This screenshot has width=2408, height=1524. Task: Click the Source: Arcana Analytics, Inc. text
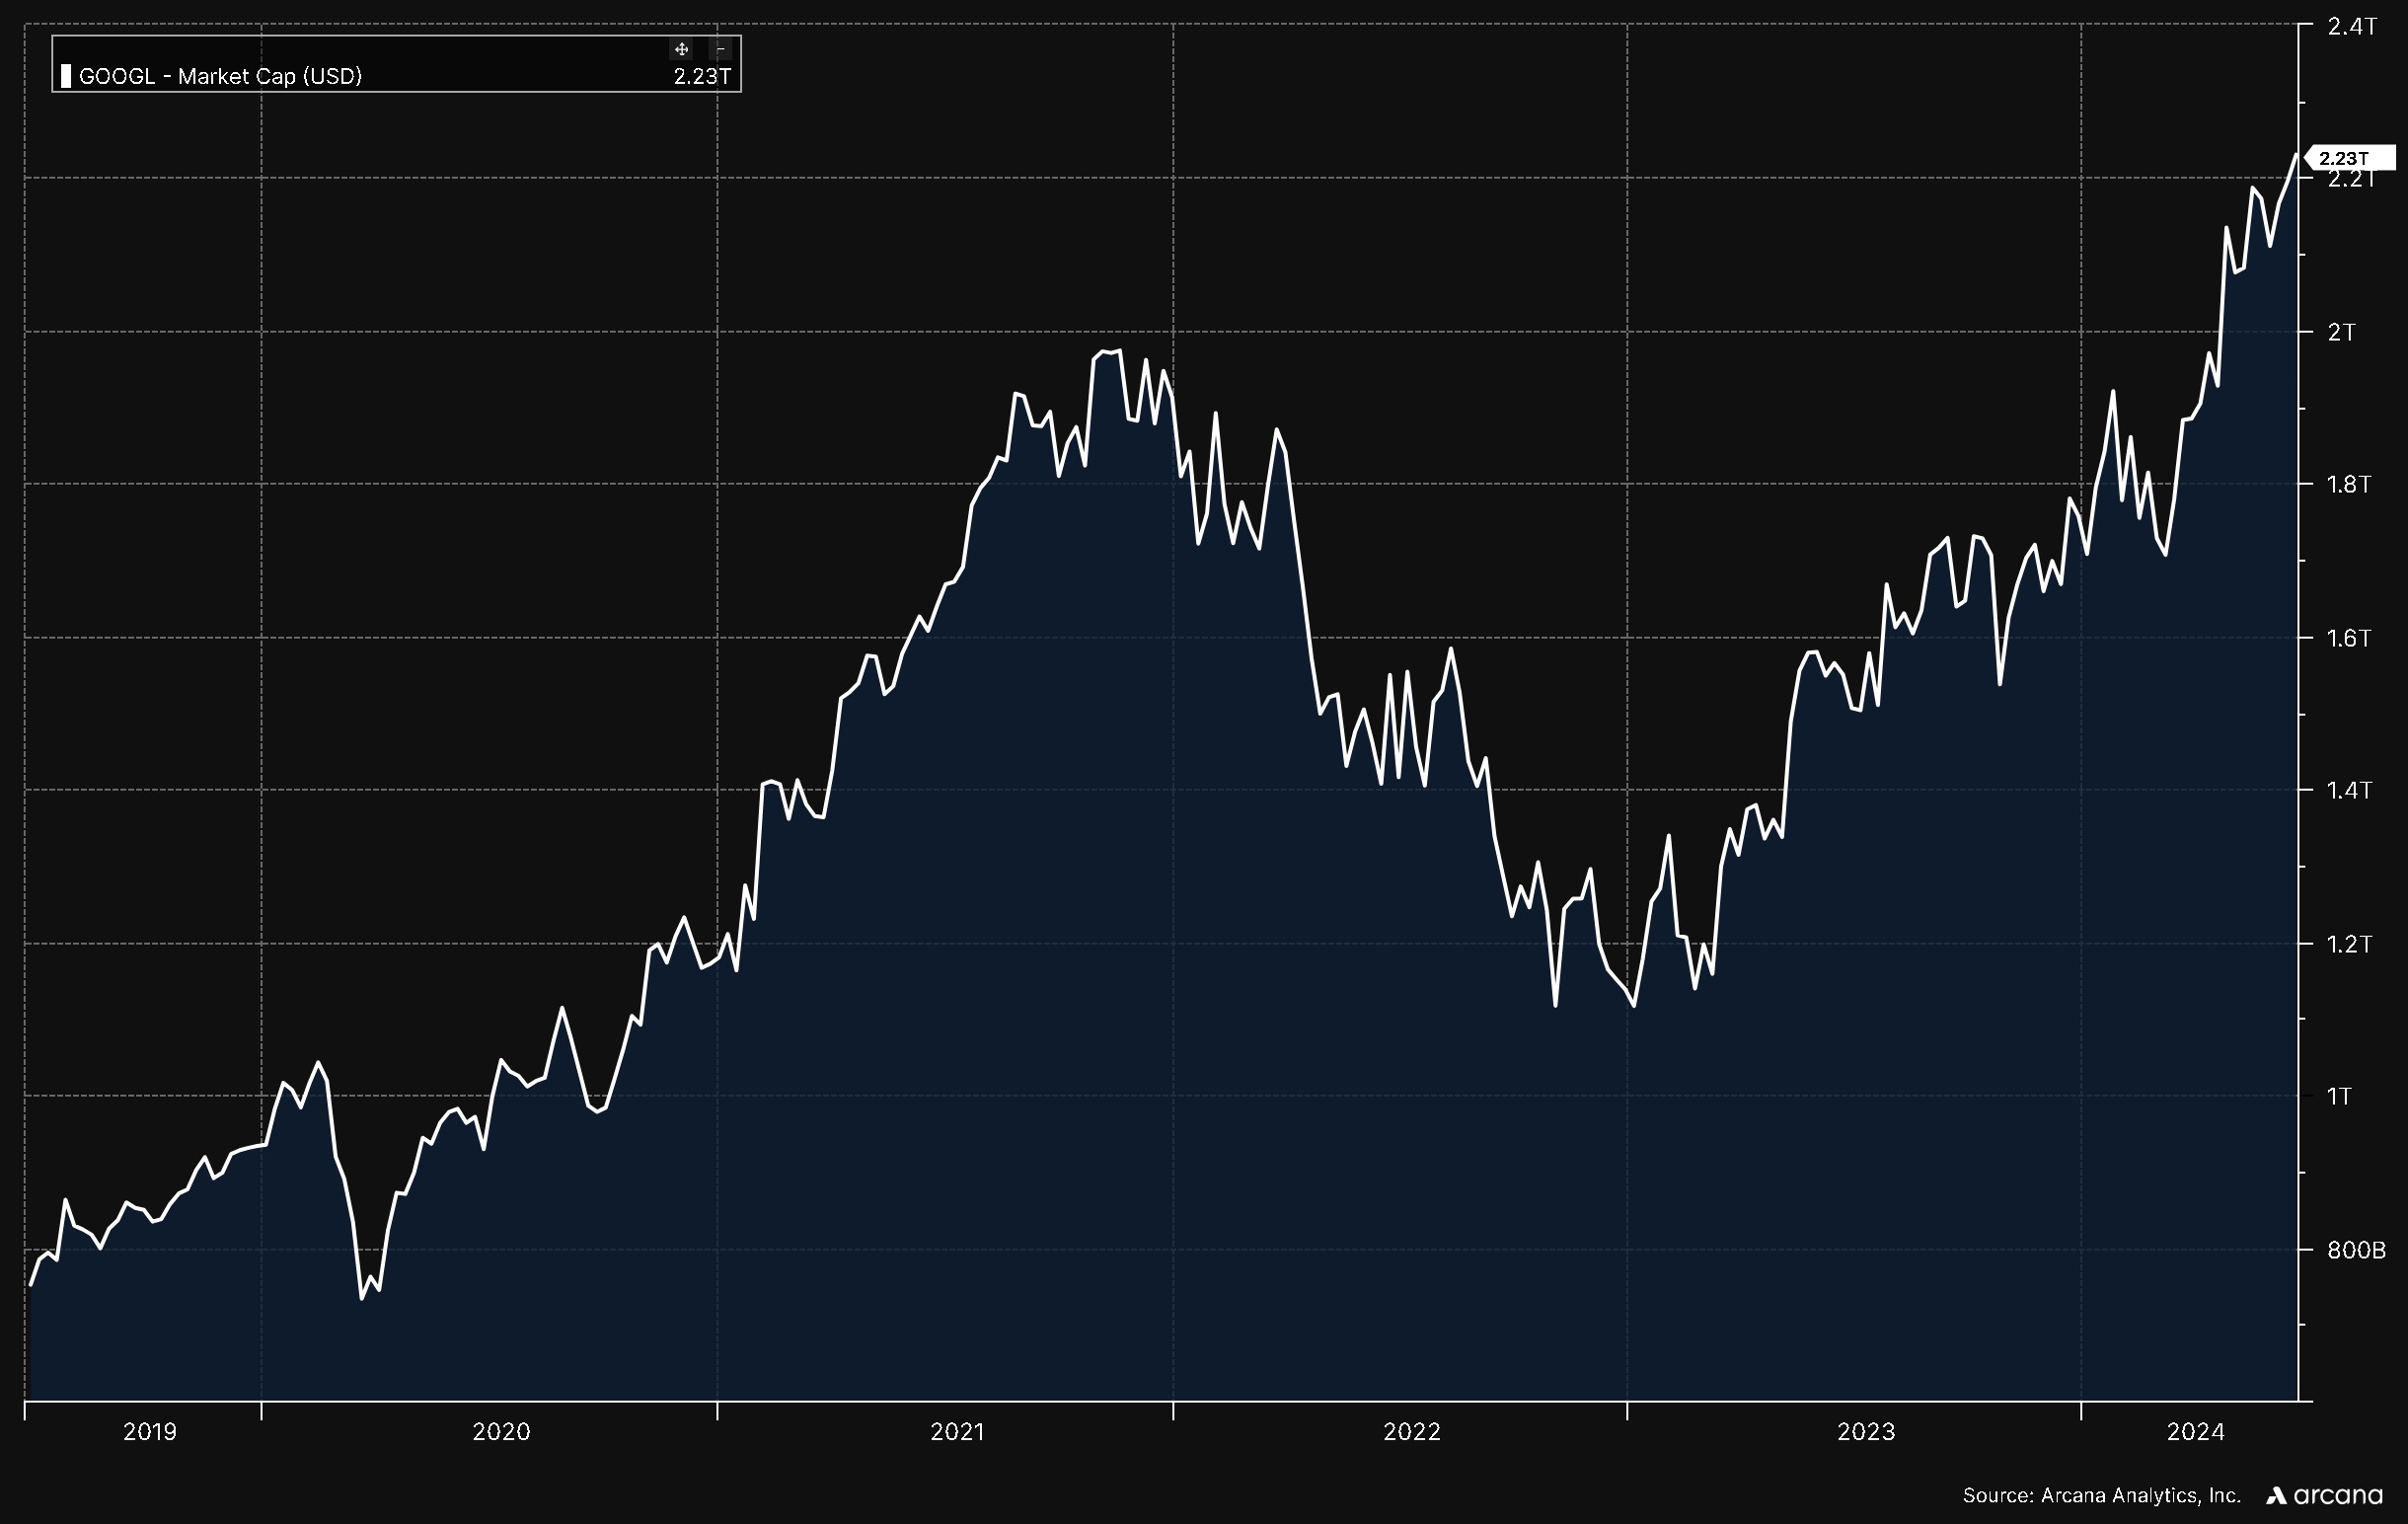click(x=2101, y=1496)
